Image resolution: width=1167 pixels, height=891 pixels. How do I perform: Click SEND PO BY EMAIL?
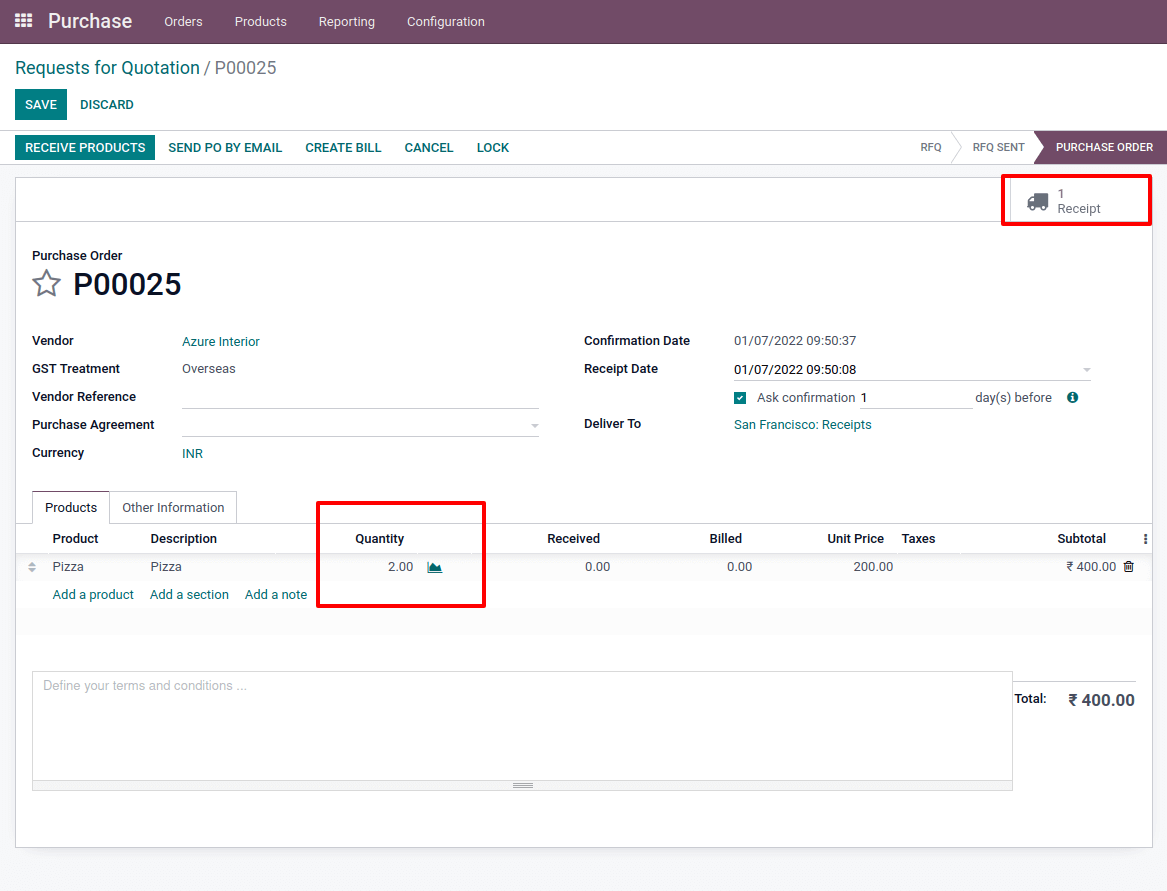click(x=225, y=147)
